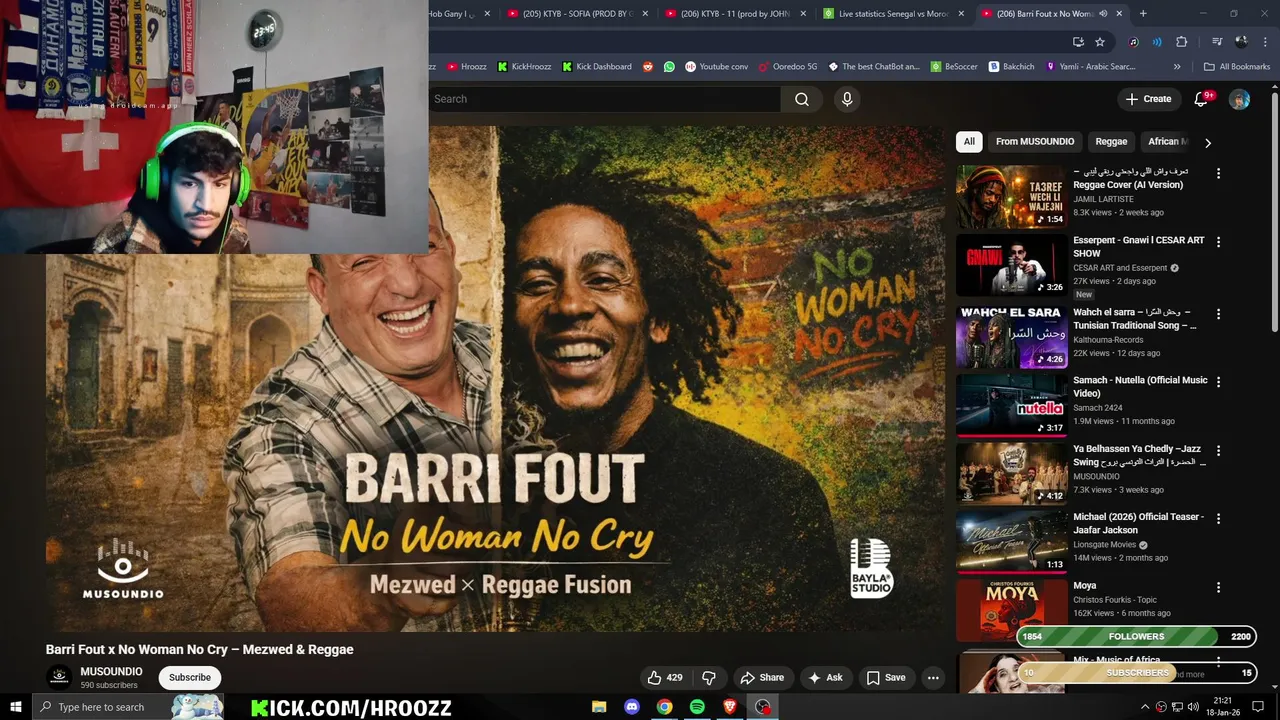Screen dimensions: 1280x720
Task: Select the Reggae filter chip
Action: point(1111,142)
